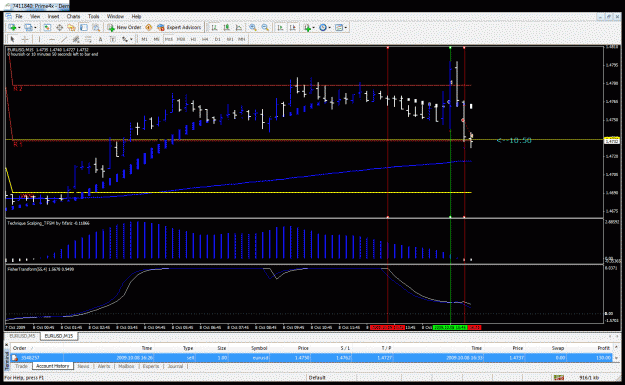Expand the Indicators dropdown arrow
625x385 pixels.
click(314, 28)
